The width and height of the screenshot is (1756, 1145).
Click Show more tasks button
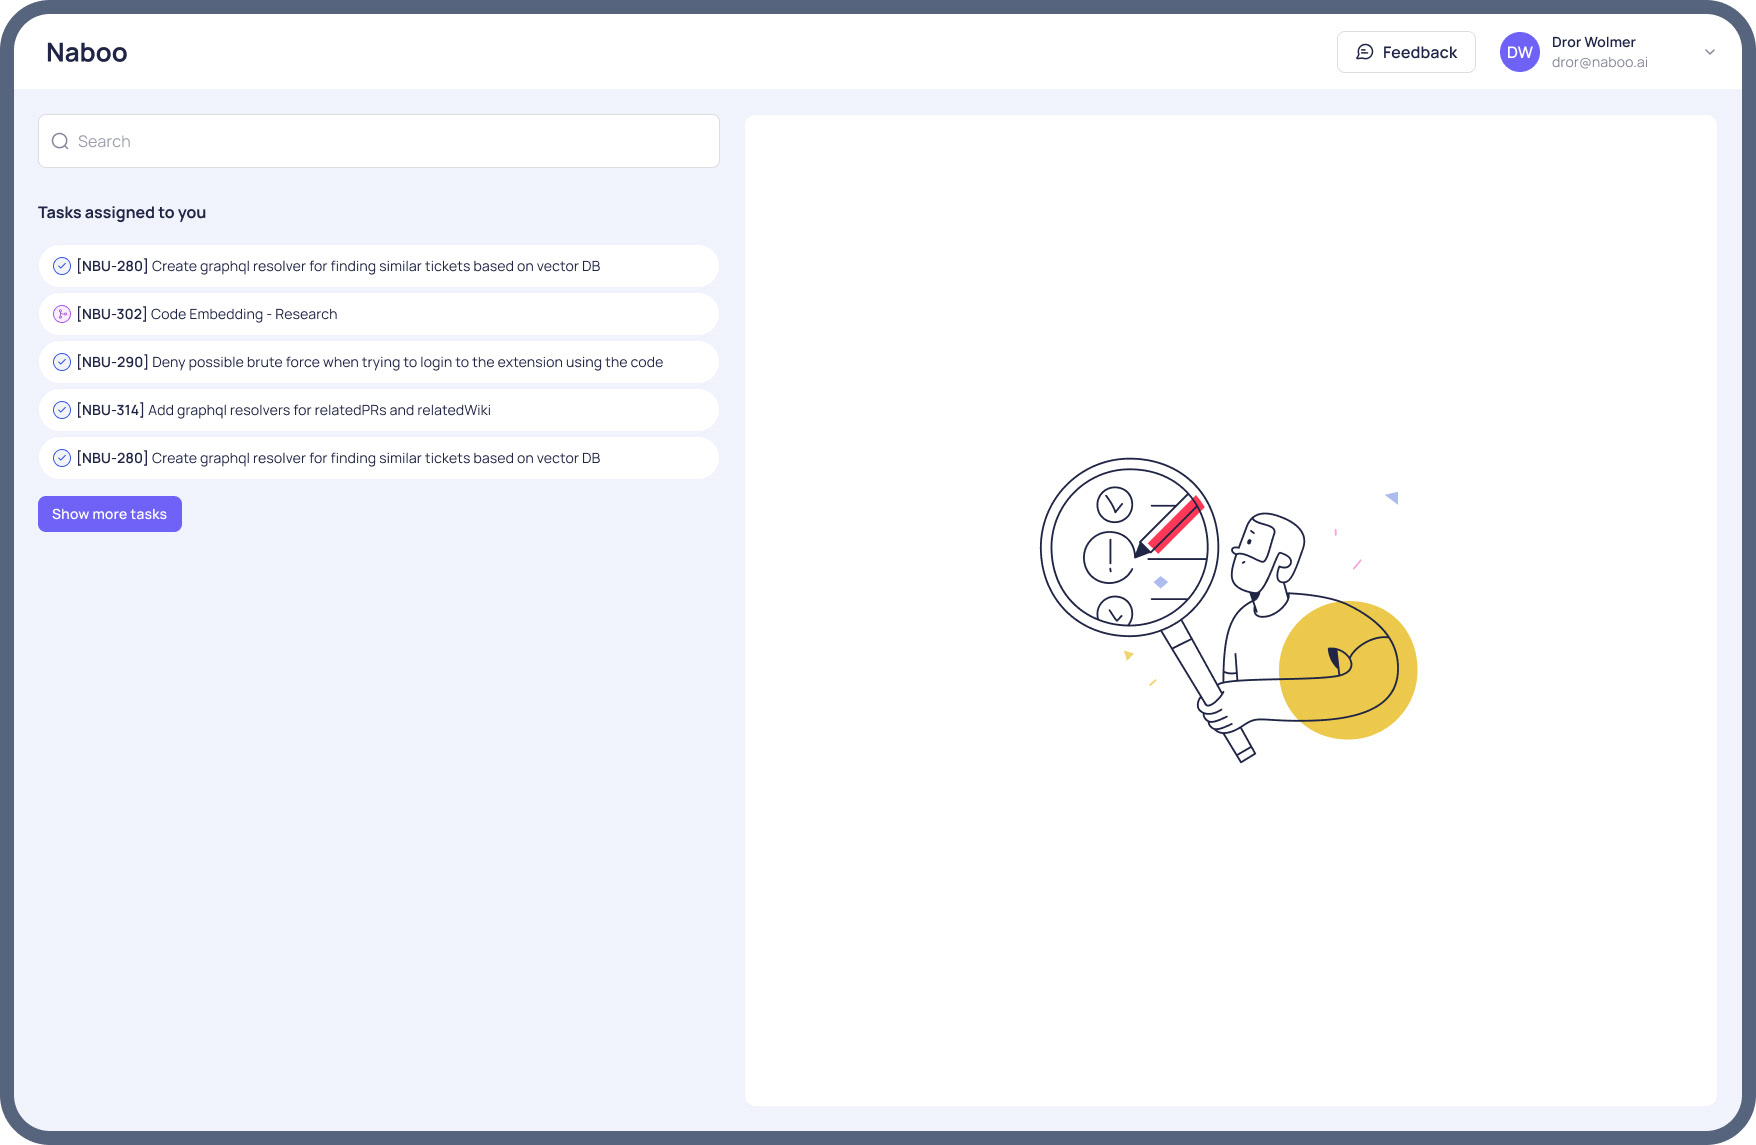click(x=110, y=514)
